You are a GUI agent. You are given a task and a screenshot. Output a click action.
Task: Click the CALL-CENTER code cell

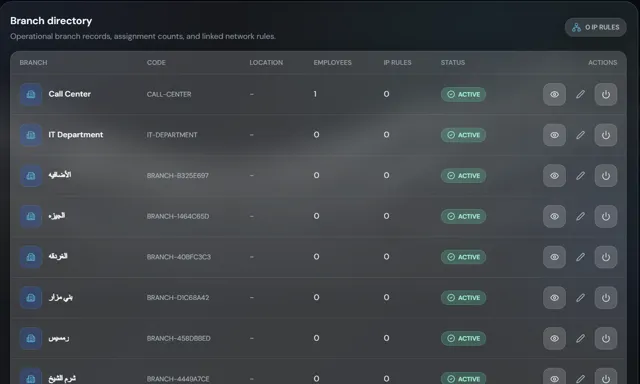point(169,94)
